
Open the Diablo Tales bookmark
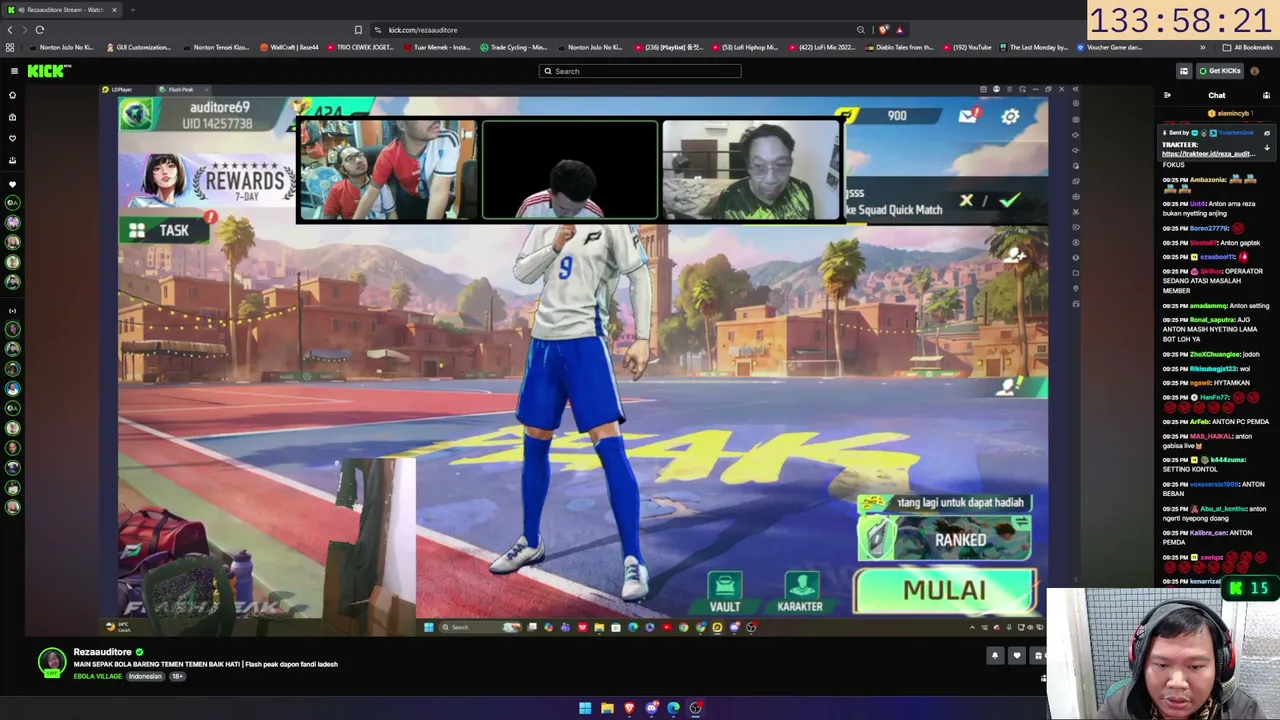click(900, 47)
